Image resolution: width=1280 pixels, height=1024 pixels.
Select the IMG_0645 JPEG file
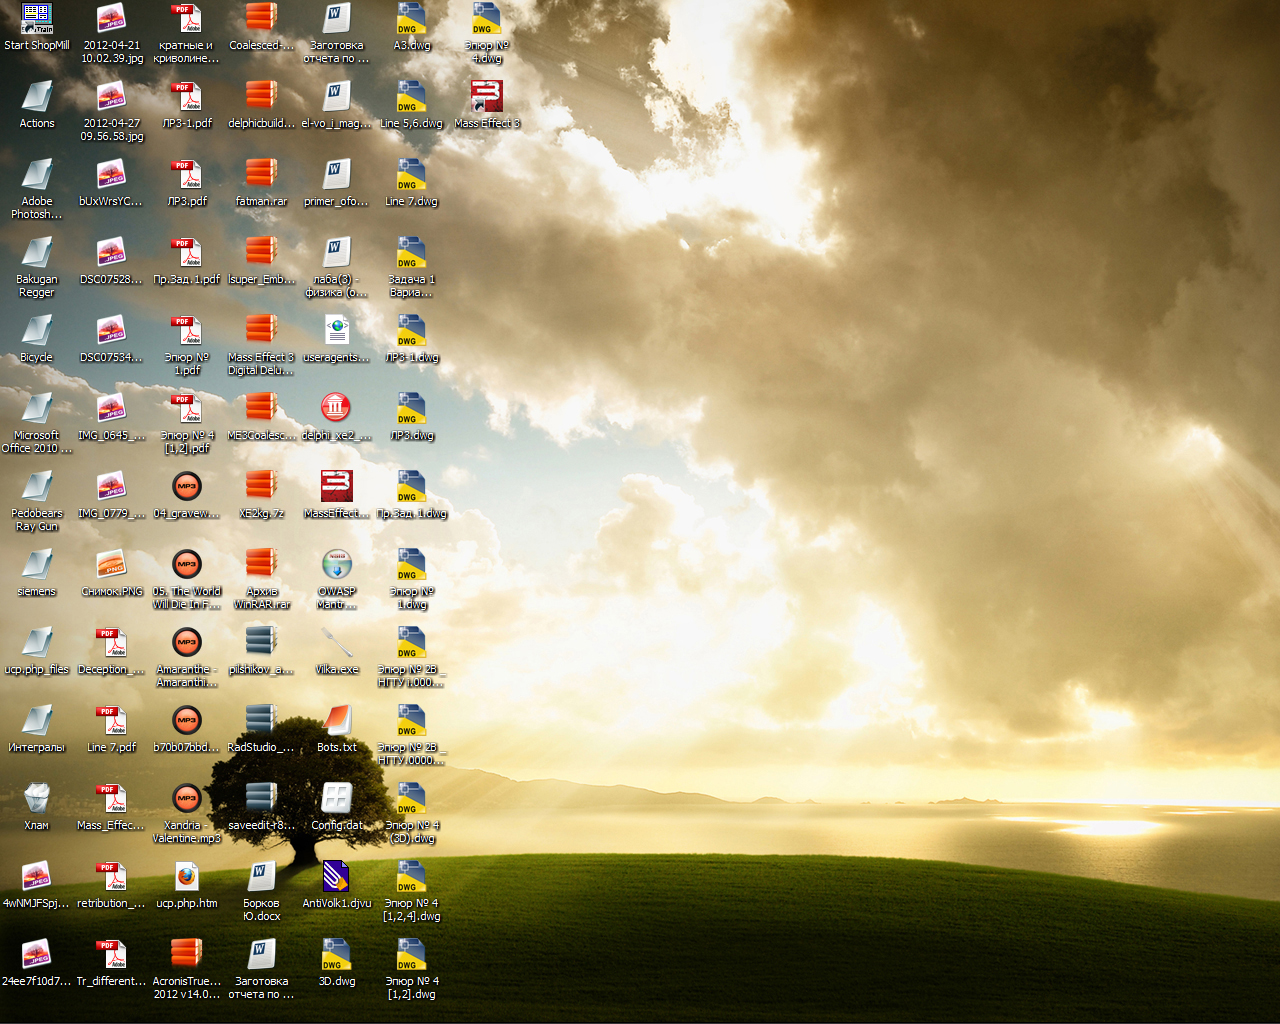coord(112,417)
